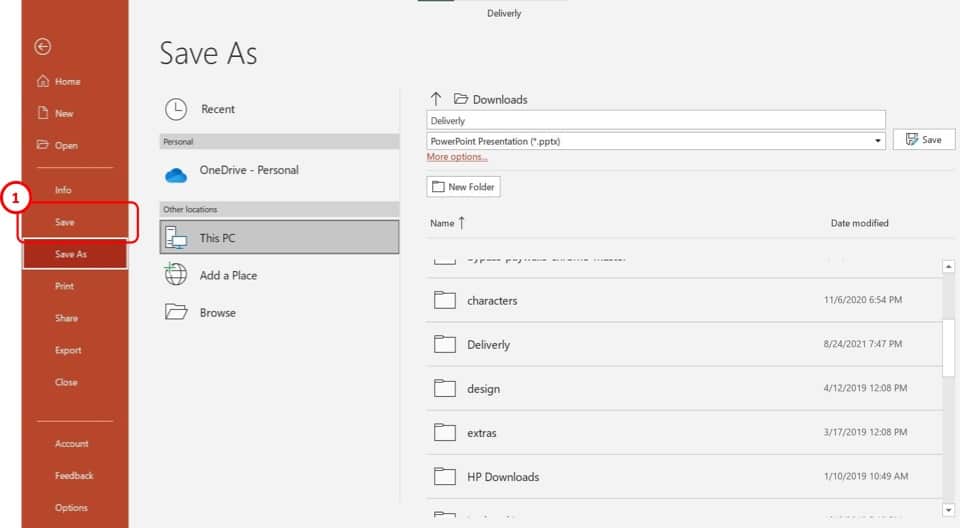Open the file type dropdown arrow

[x=877, y=141]
